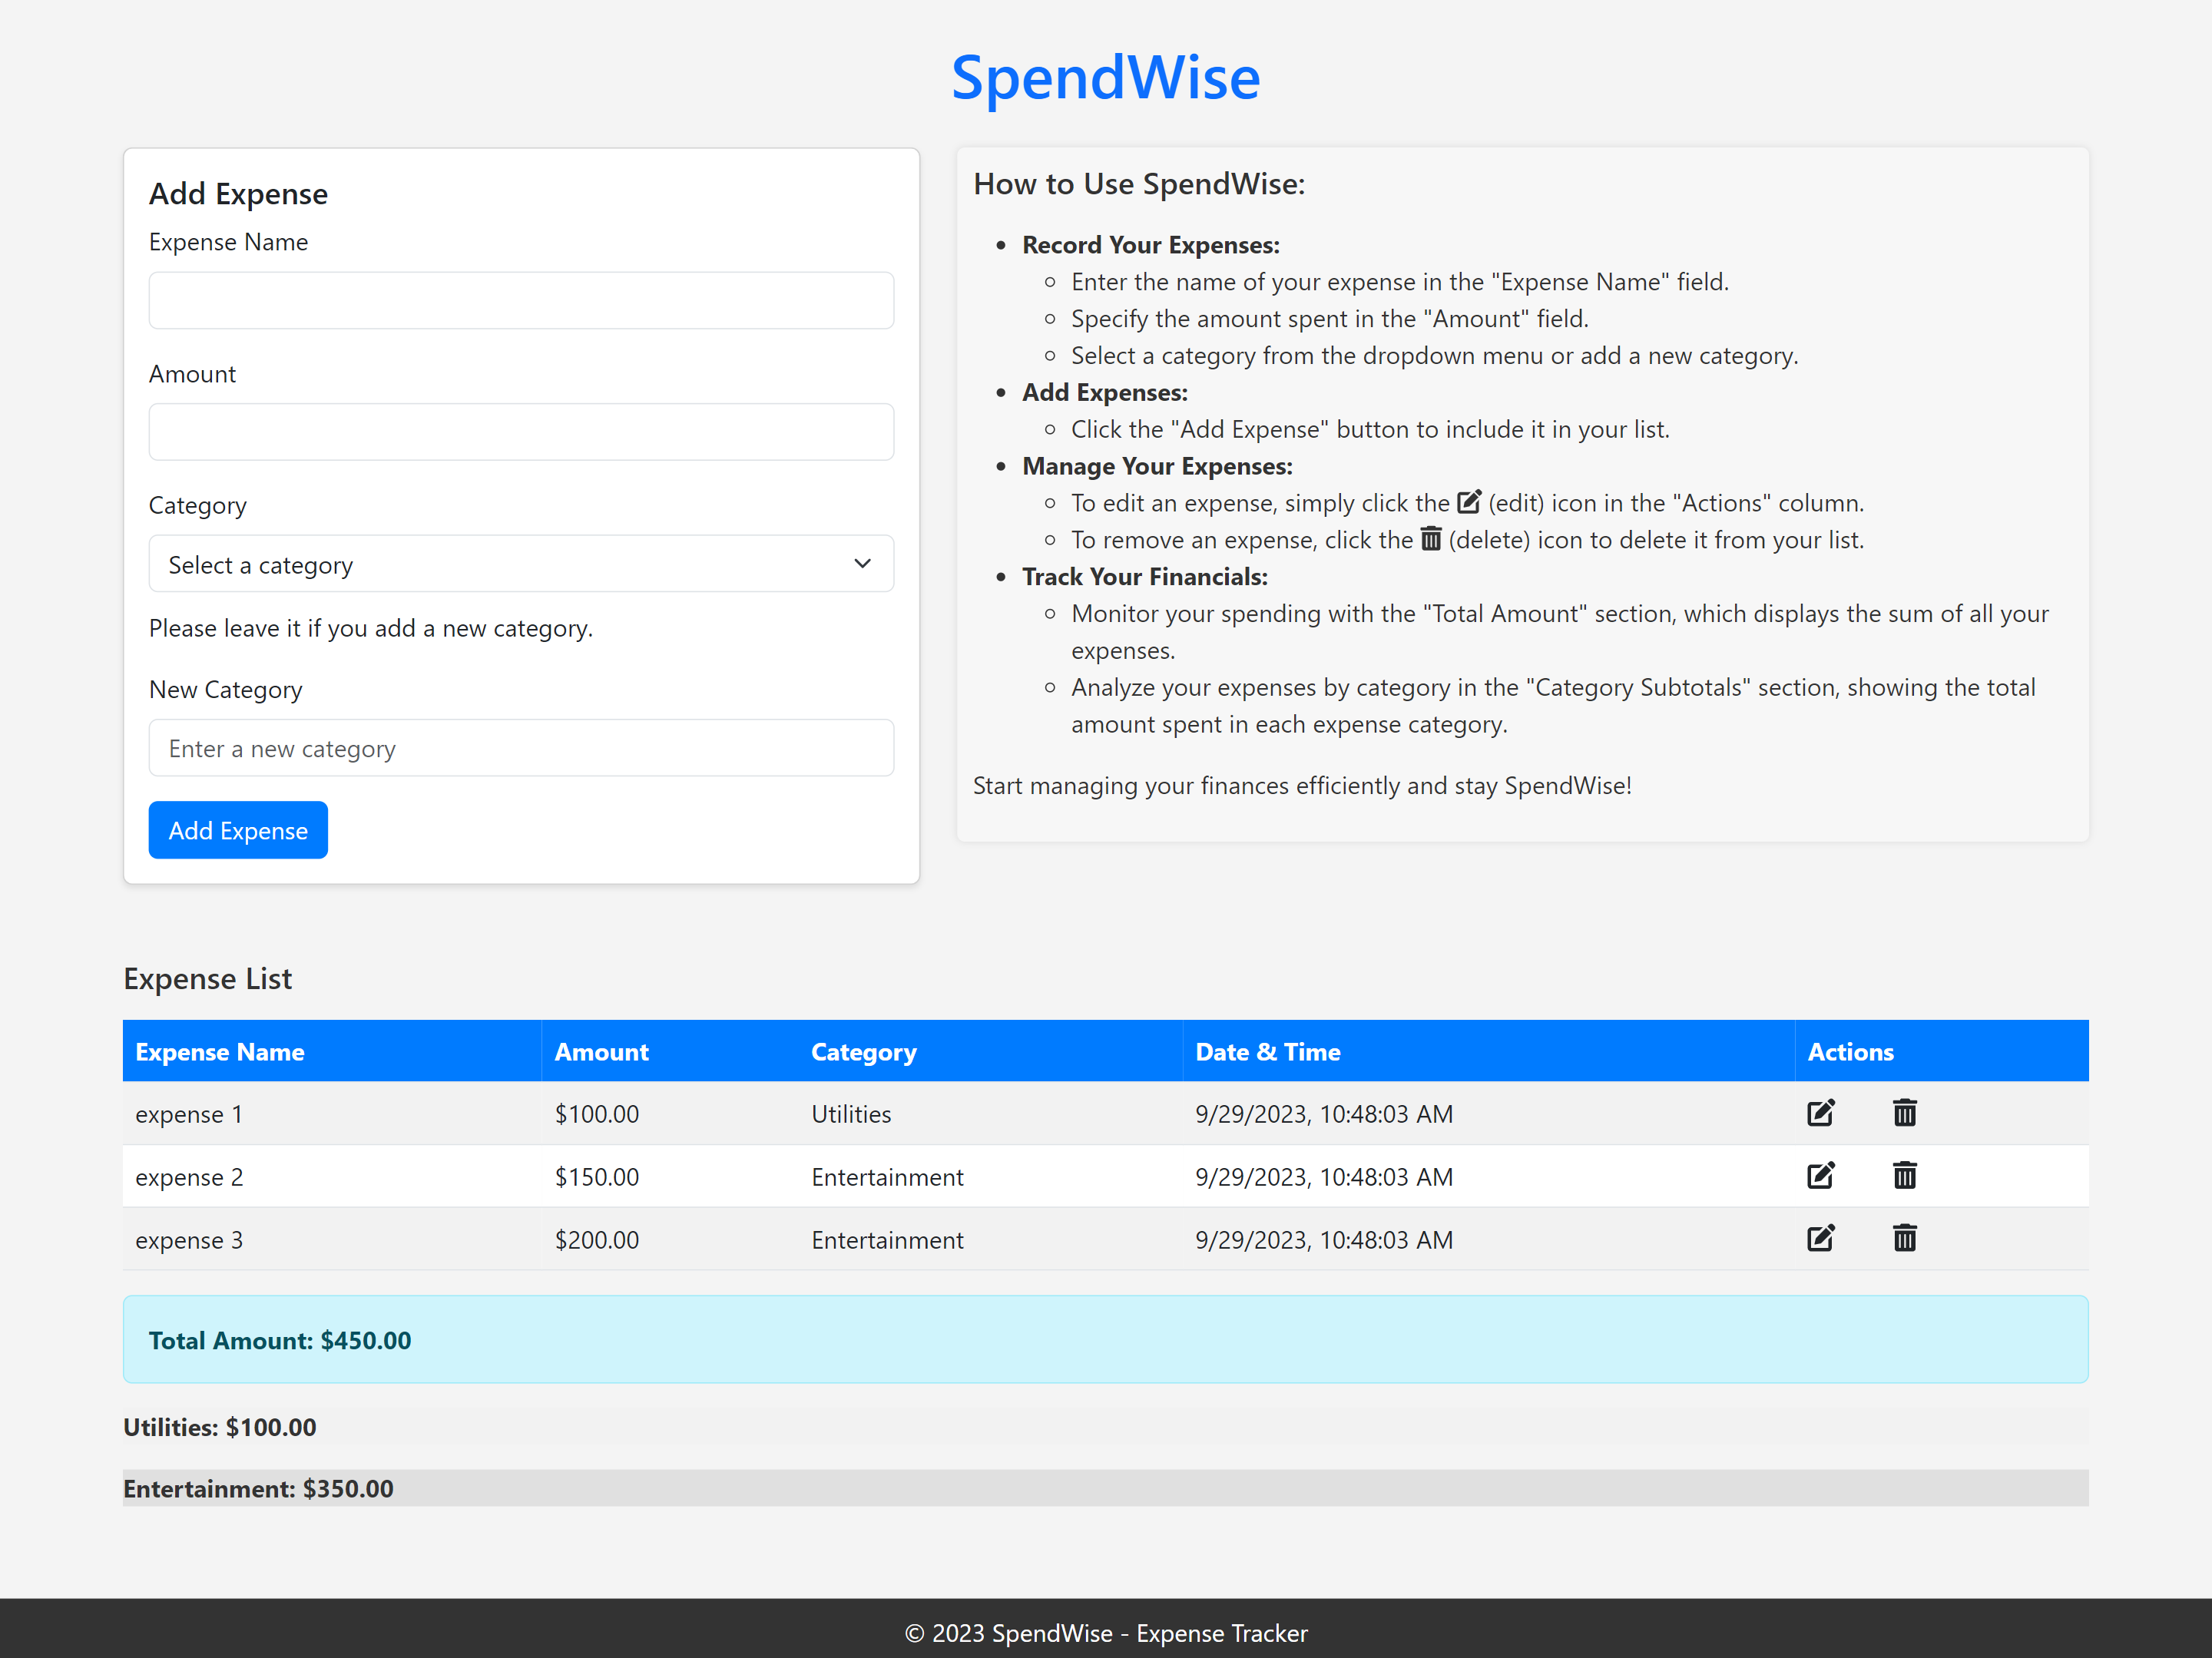Click inside the Amount field
Viewport: 2212px width, 1658px height.
(520, 432)
